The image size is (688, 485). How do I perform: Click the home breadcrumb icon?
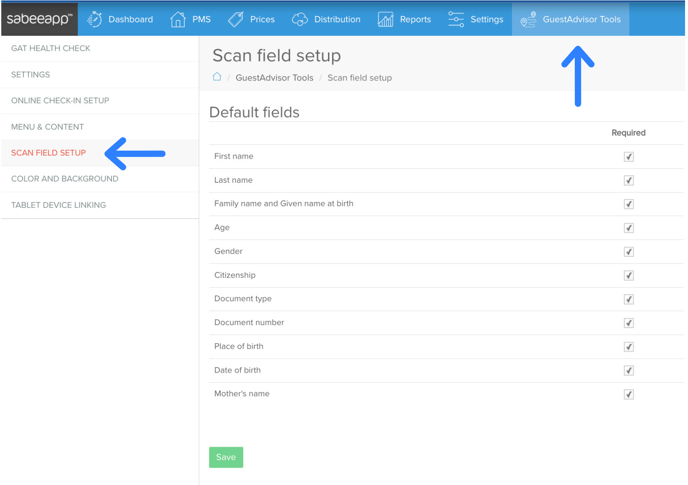click(x=217, y=77)
